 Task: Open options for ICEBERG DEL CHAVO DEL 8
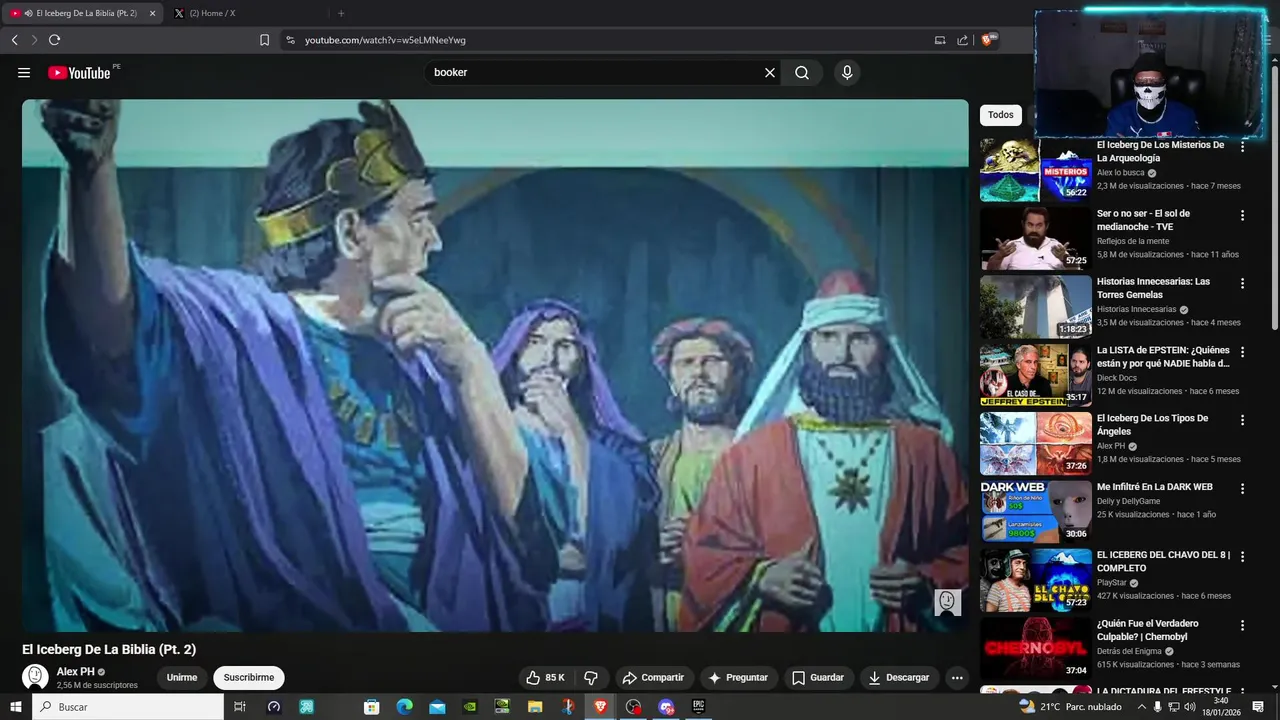[1242, 556]
